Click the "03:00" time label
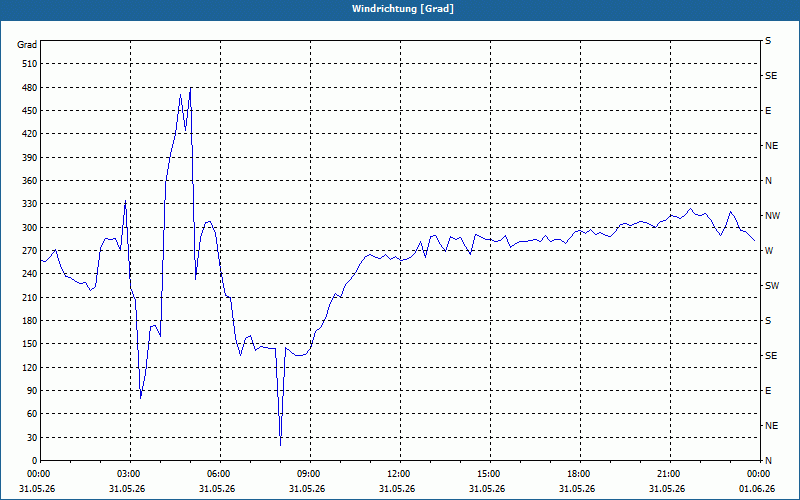 pos(131,474)
